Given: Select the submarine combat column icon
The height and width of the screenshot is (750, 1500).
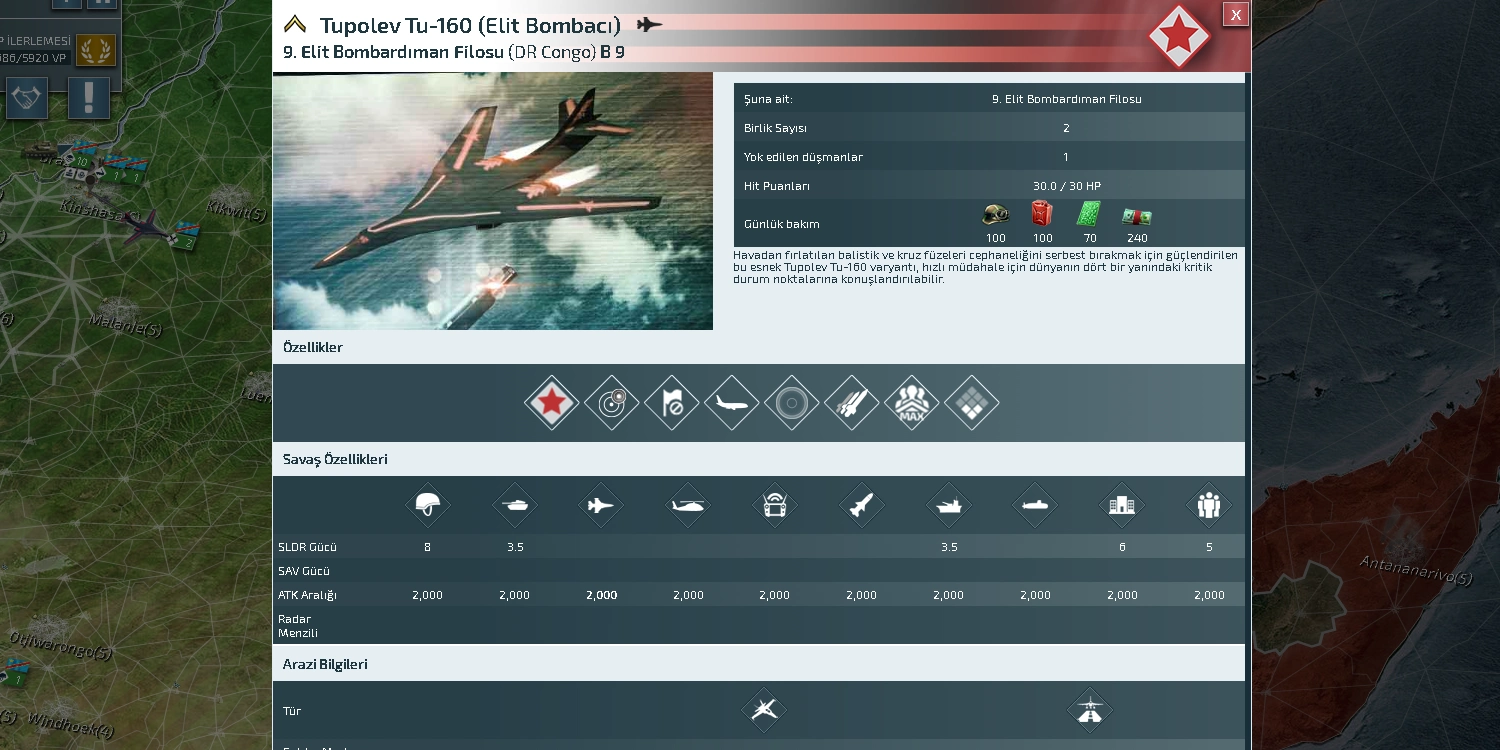Looking at the screenshot, I should click(1035, 506).
